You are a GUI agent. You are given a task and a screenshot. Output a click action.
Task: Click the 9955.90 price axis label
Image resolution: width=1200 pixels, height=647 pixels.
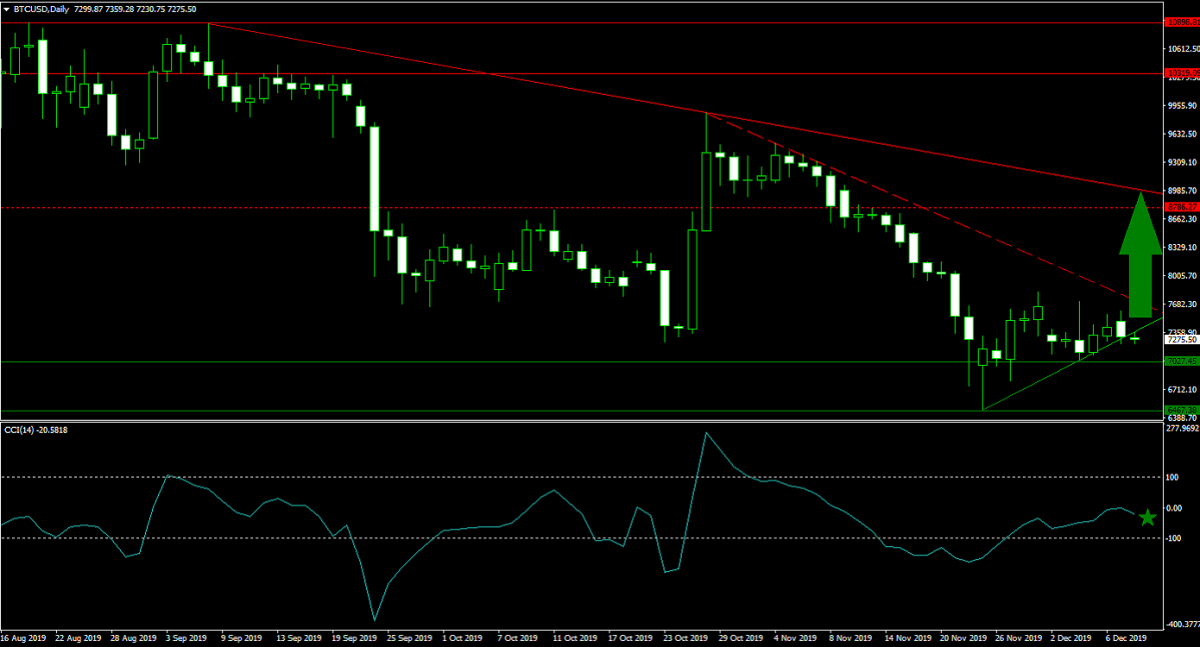1182,105
